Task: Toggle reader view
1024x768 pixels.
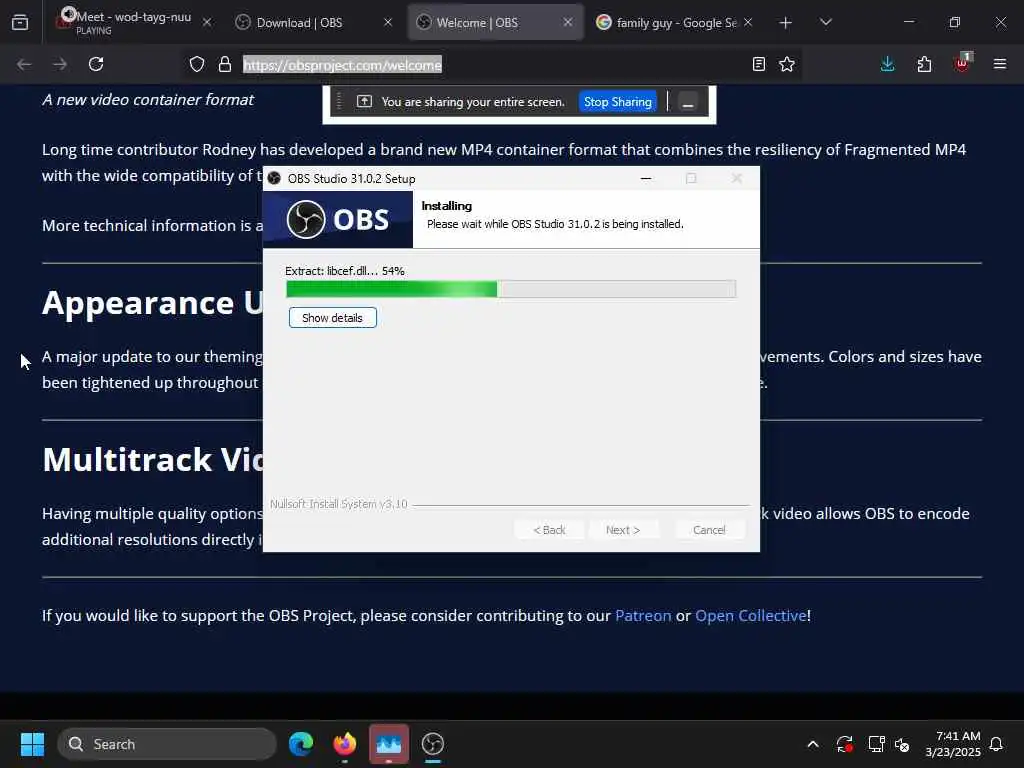Action: 759,64
